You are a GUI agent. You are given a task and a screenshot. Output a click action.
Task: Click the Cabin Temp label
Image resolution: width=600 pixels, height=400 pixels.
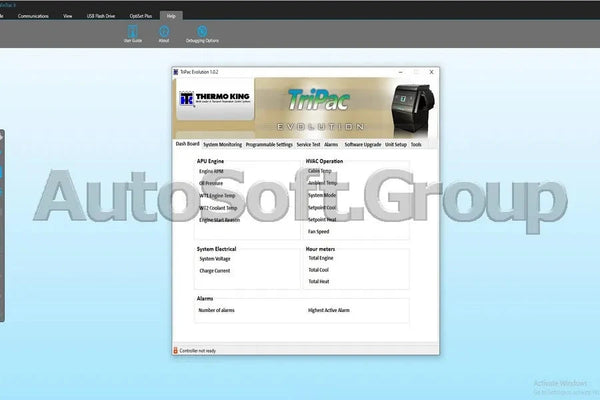pos(320,171)
